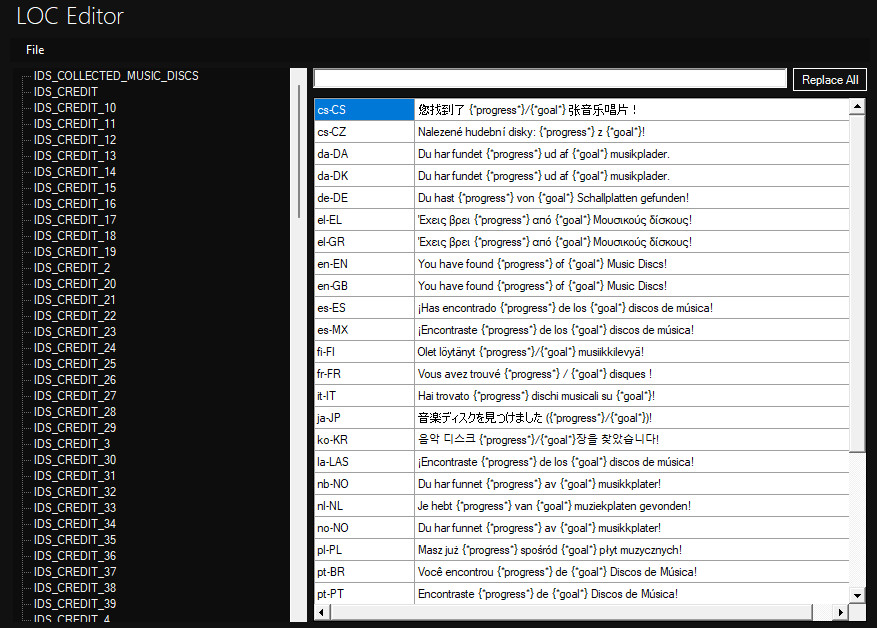The width and height of the screenshot is (877, 628).
Task: Open the File menu
Action: (x=35, y=49)
